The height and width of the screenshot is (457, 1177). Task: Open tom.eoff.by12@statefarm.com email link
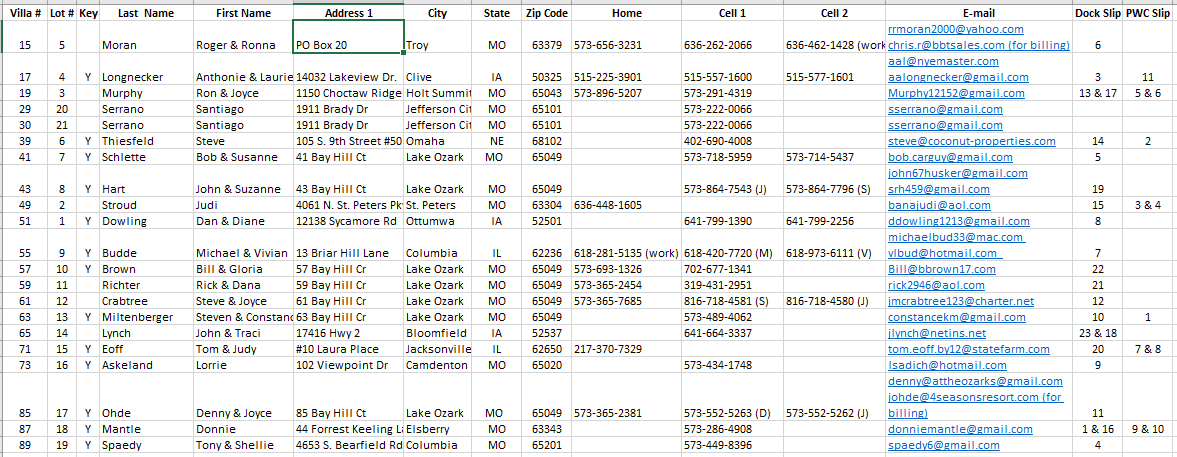971,349
